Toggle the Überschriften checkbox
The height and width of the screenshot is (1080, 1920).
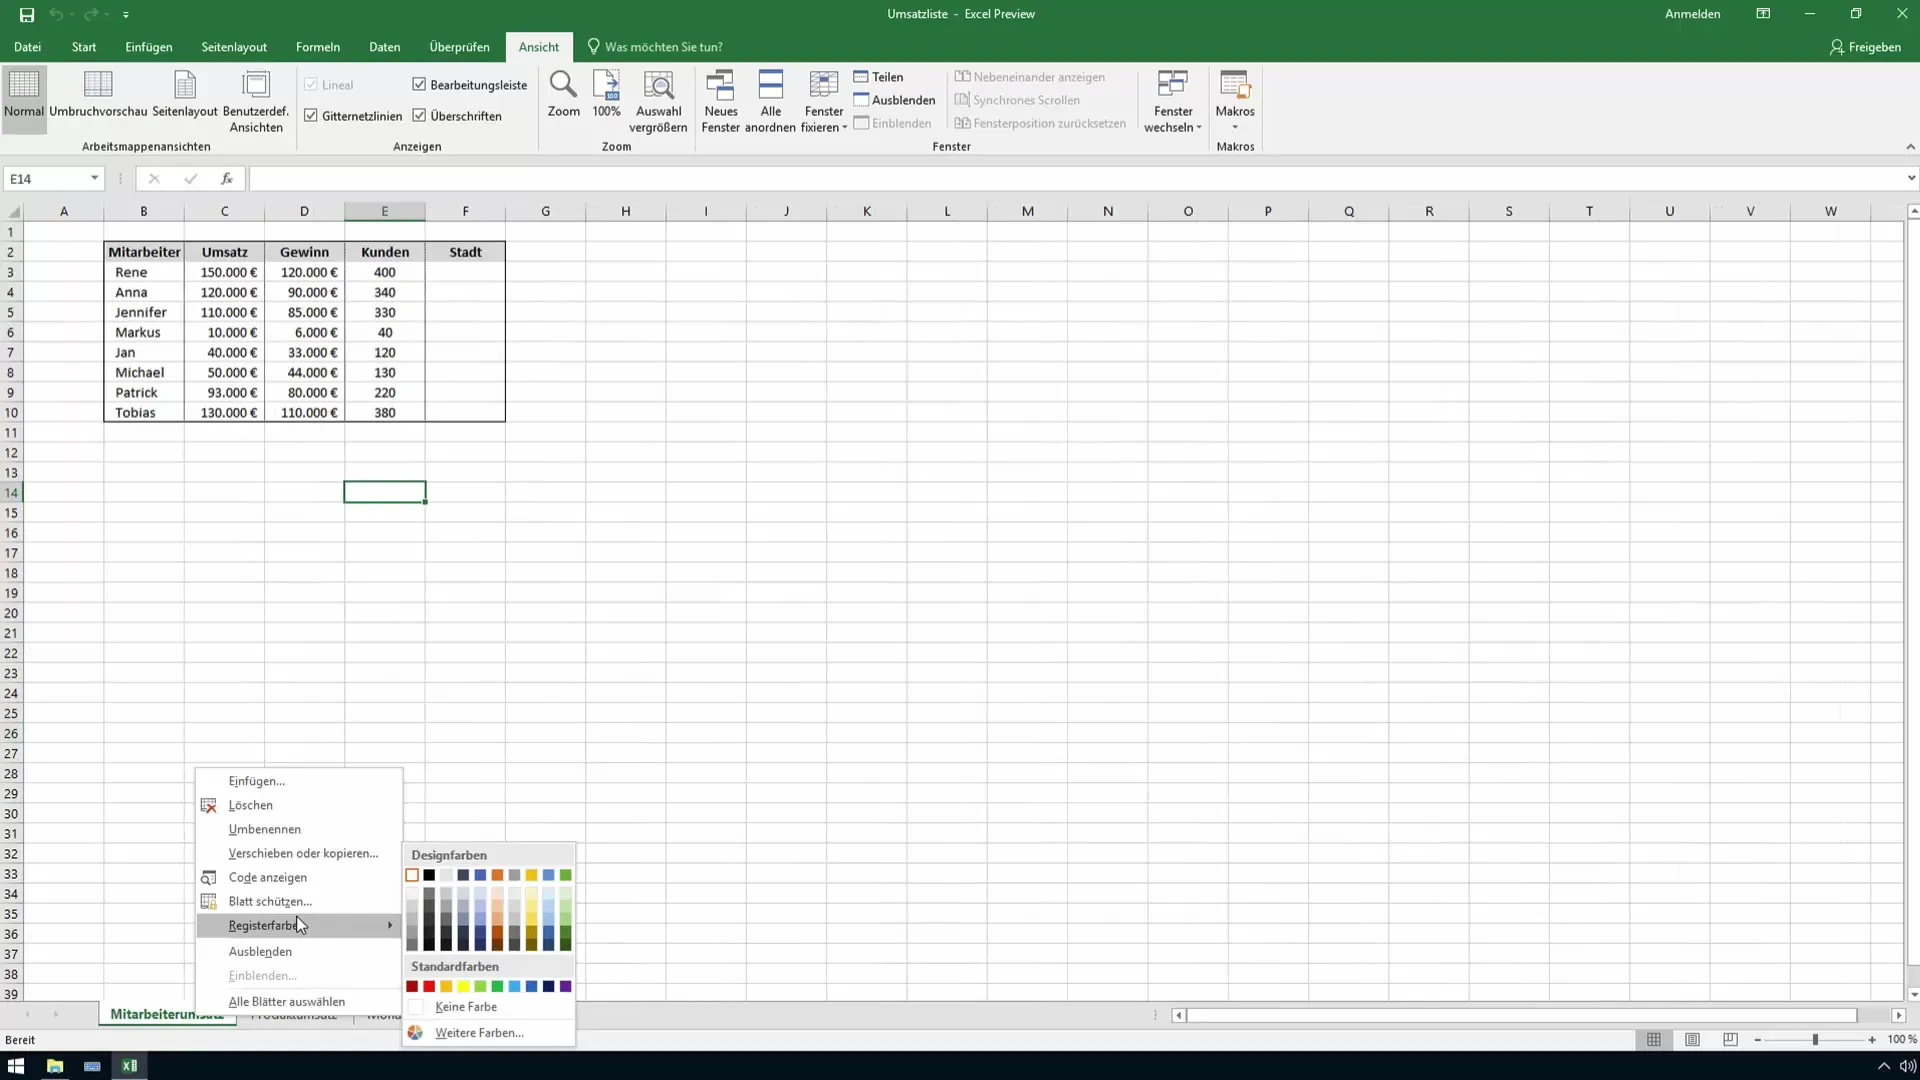point(419,115)
